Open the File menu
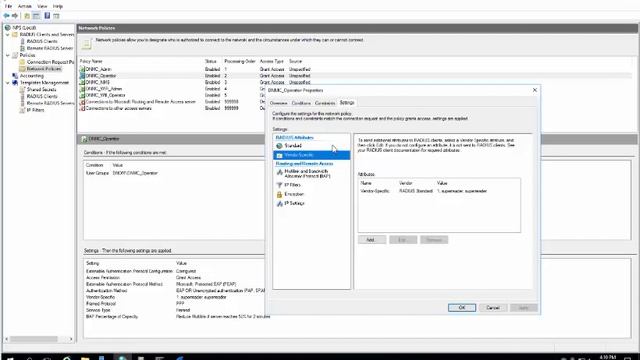Image resolution: width=640 pixels, height=360 pixels. coord(8,6)
